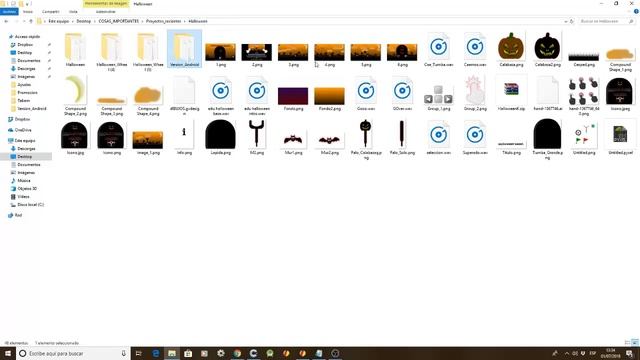This screenshot has width=640, height=360.
Task: Select the Image_5.png thumbnail
Action: click(x=148, y=141)
